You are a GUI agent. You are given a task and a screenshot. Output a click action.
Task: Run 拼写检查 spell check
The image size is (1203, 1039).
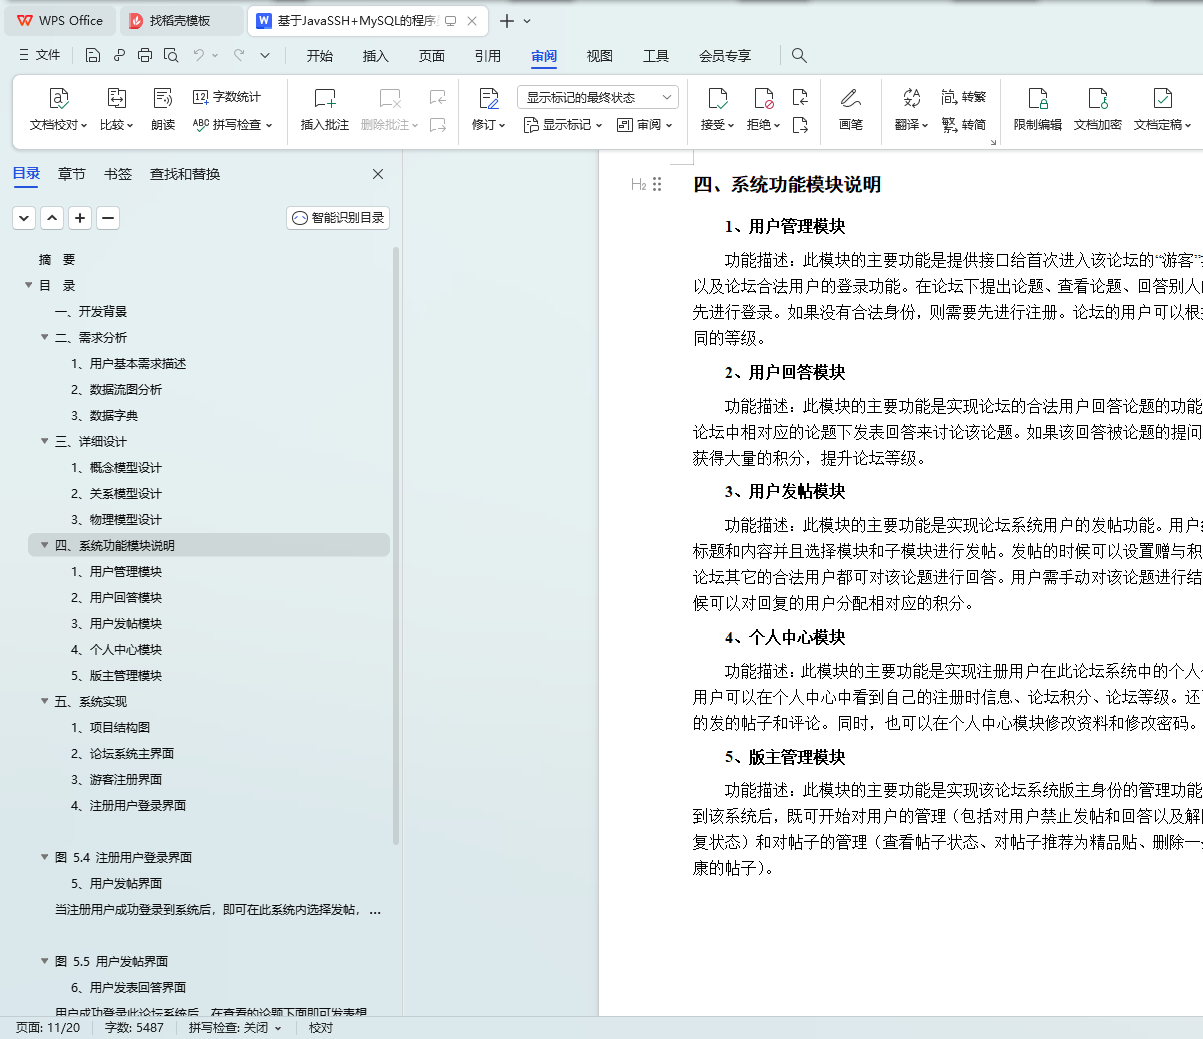click(232, 125)
